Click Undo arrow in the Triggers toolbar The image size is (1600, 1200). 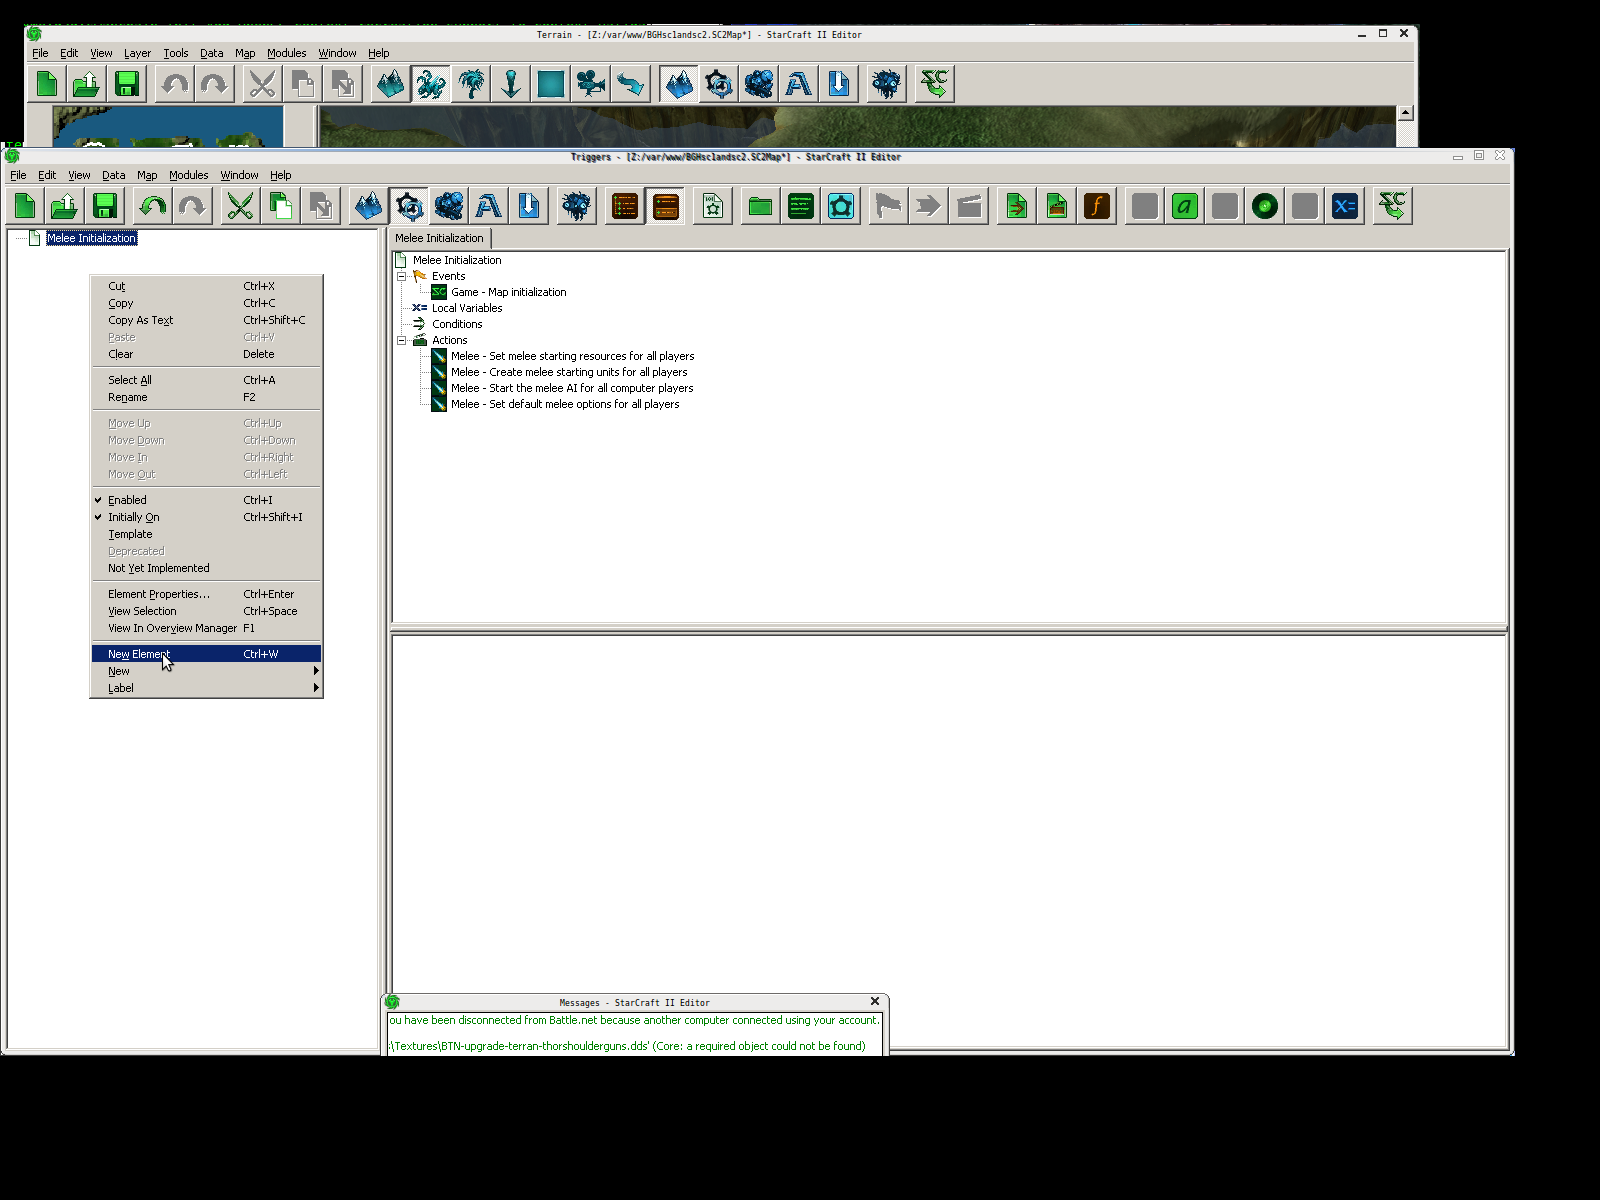point(153,206)
